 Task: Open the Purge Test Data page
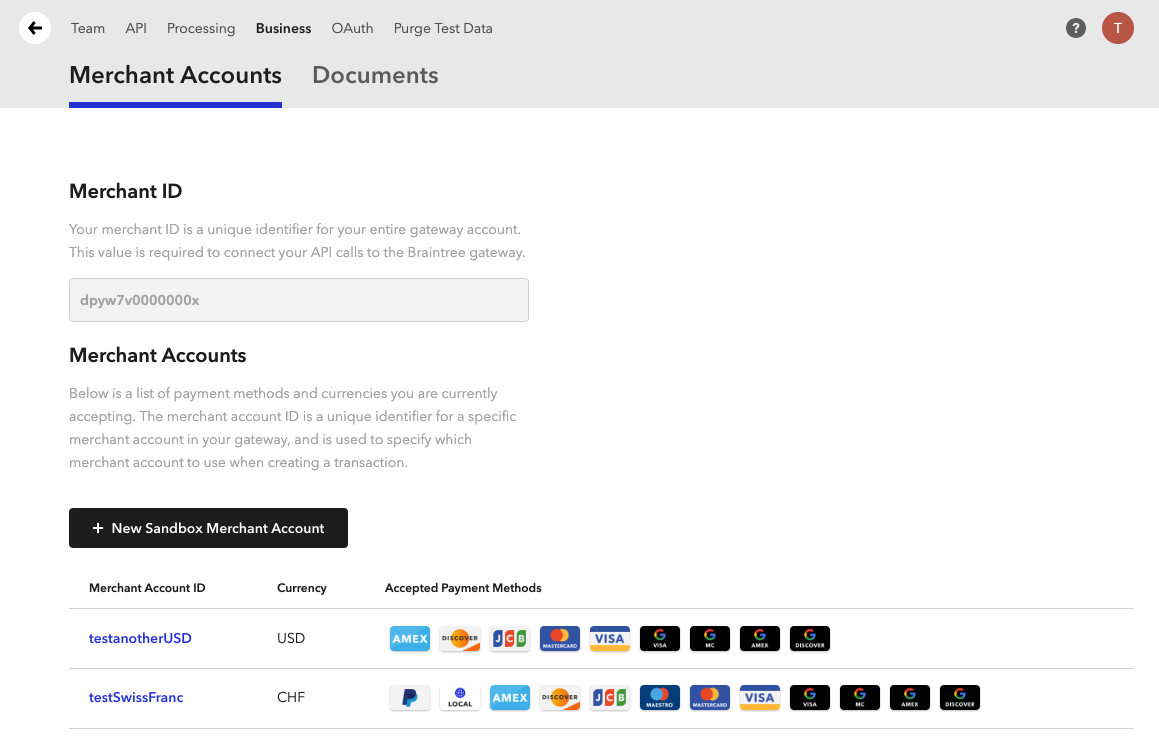coord(442,28)
